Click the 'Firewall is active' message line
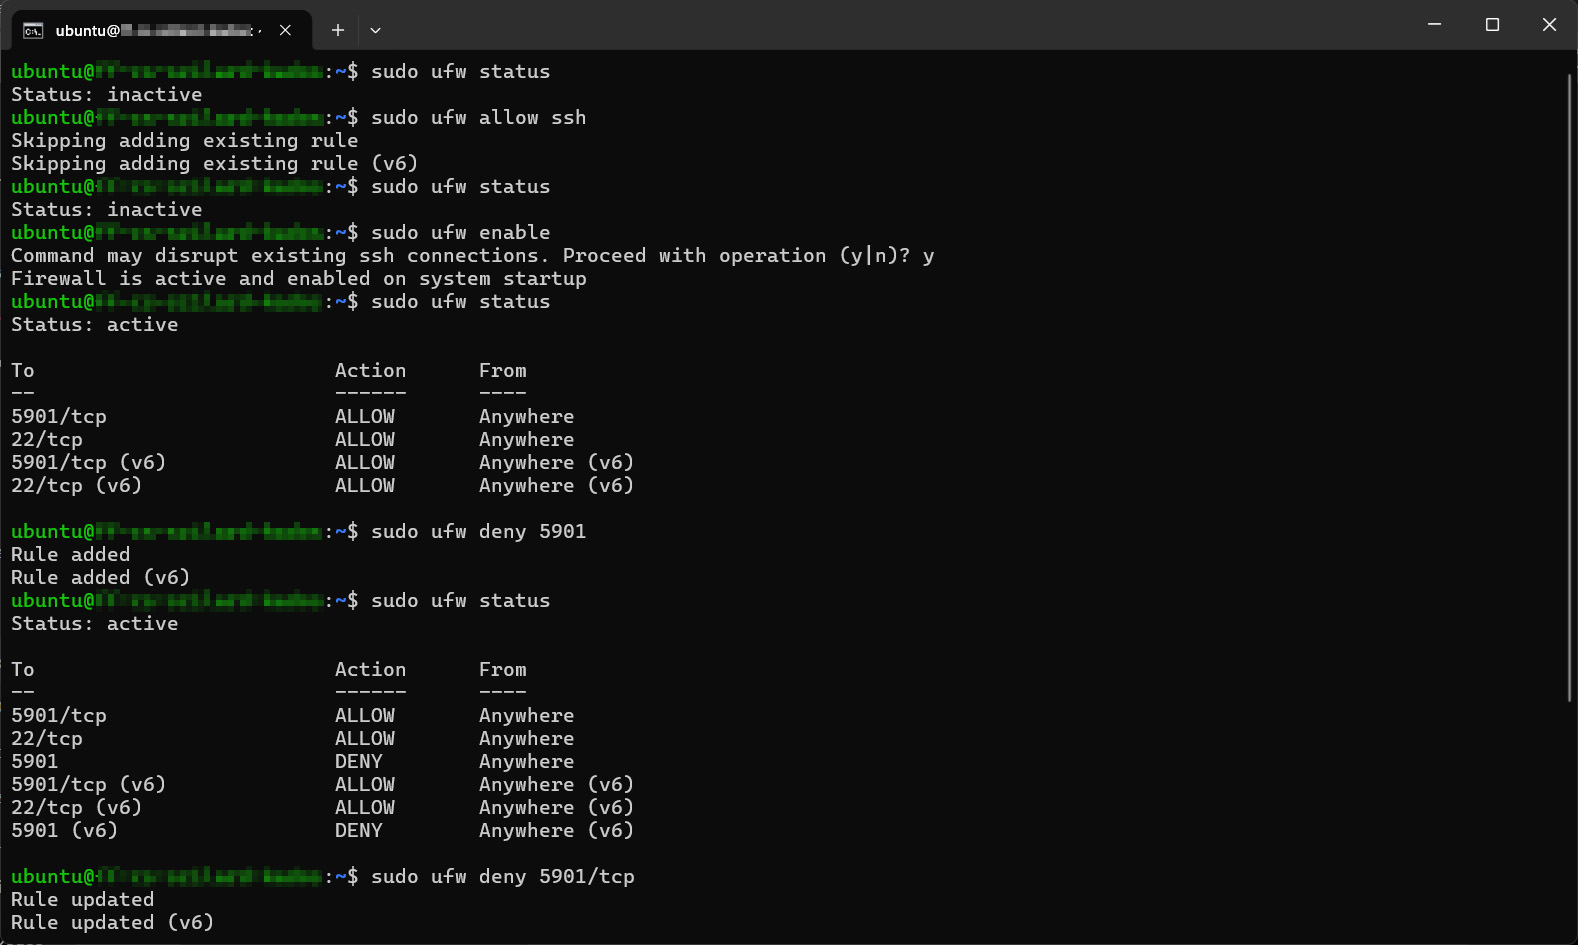Viewport: 1578px width, 946px height. (299, 278)
